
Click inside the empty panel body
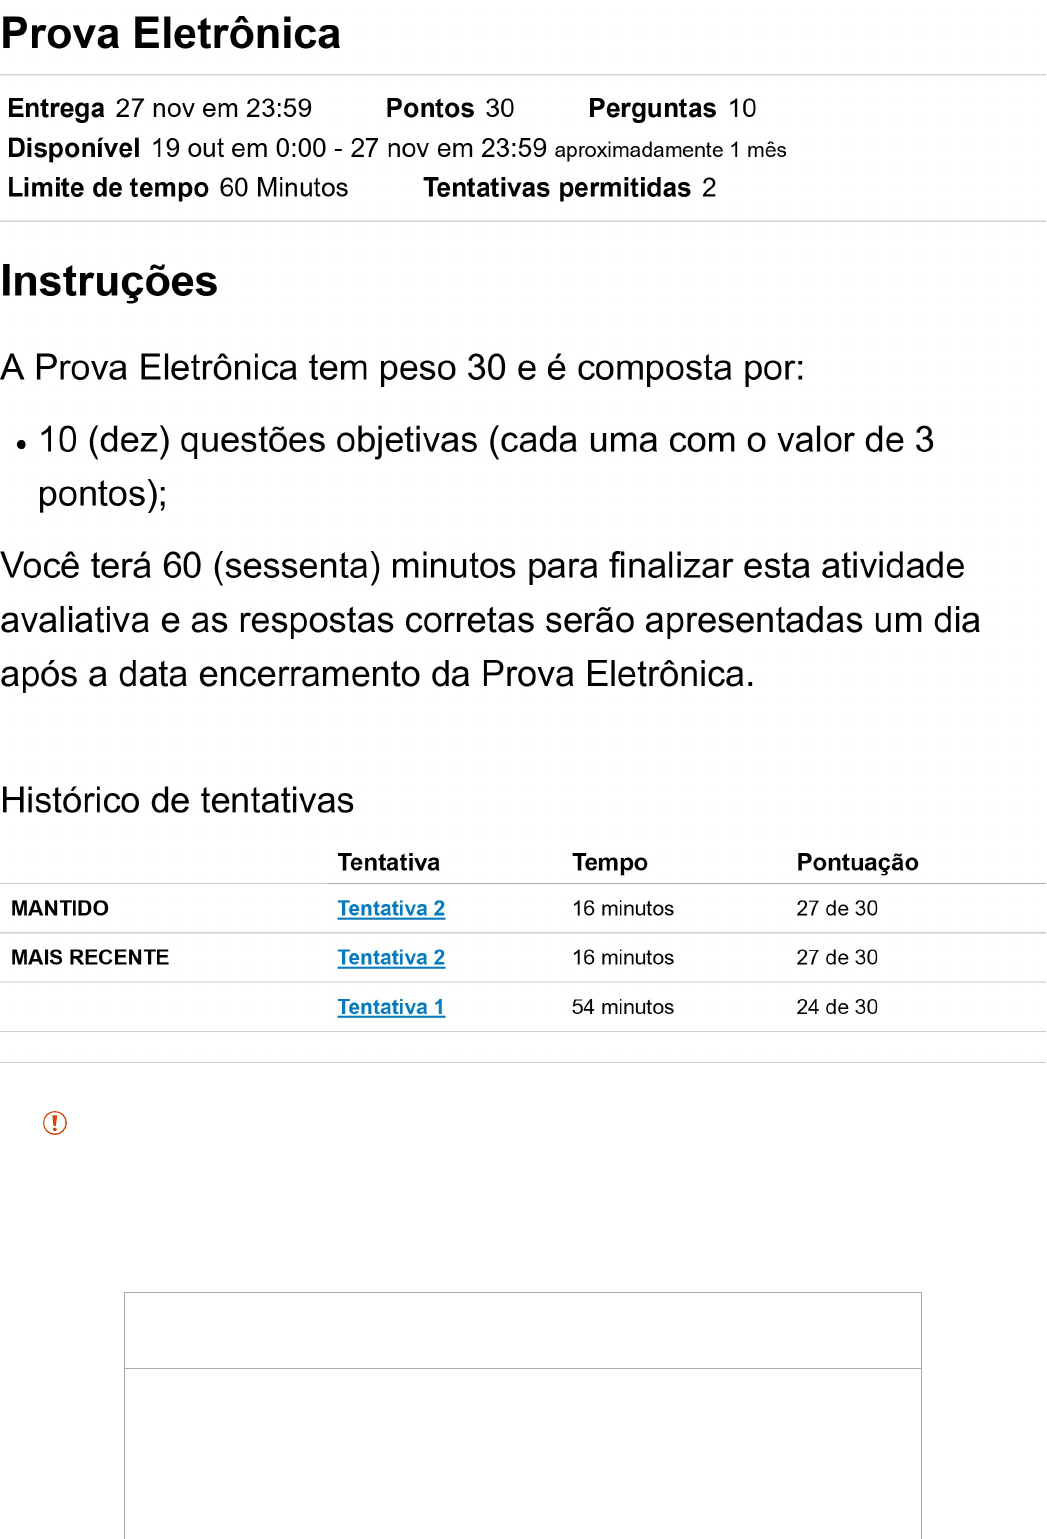(x=522, y=1450)
